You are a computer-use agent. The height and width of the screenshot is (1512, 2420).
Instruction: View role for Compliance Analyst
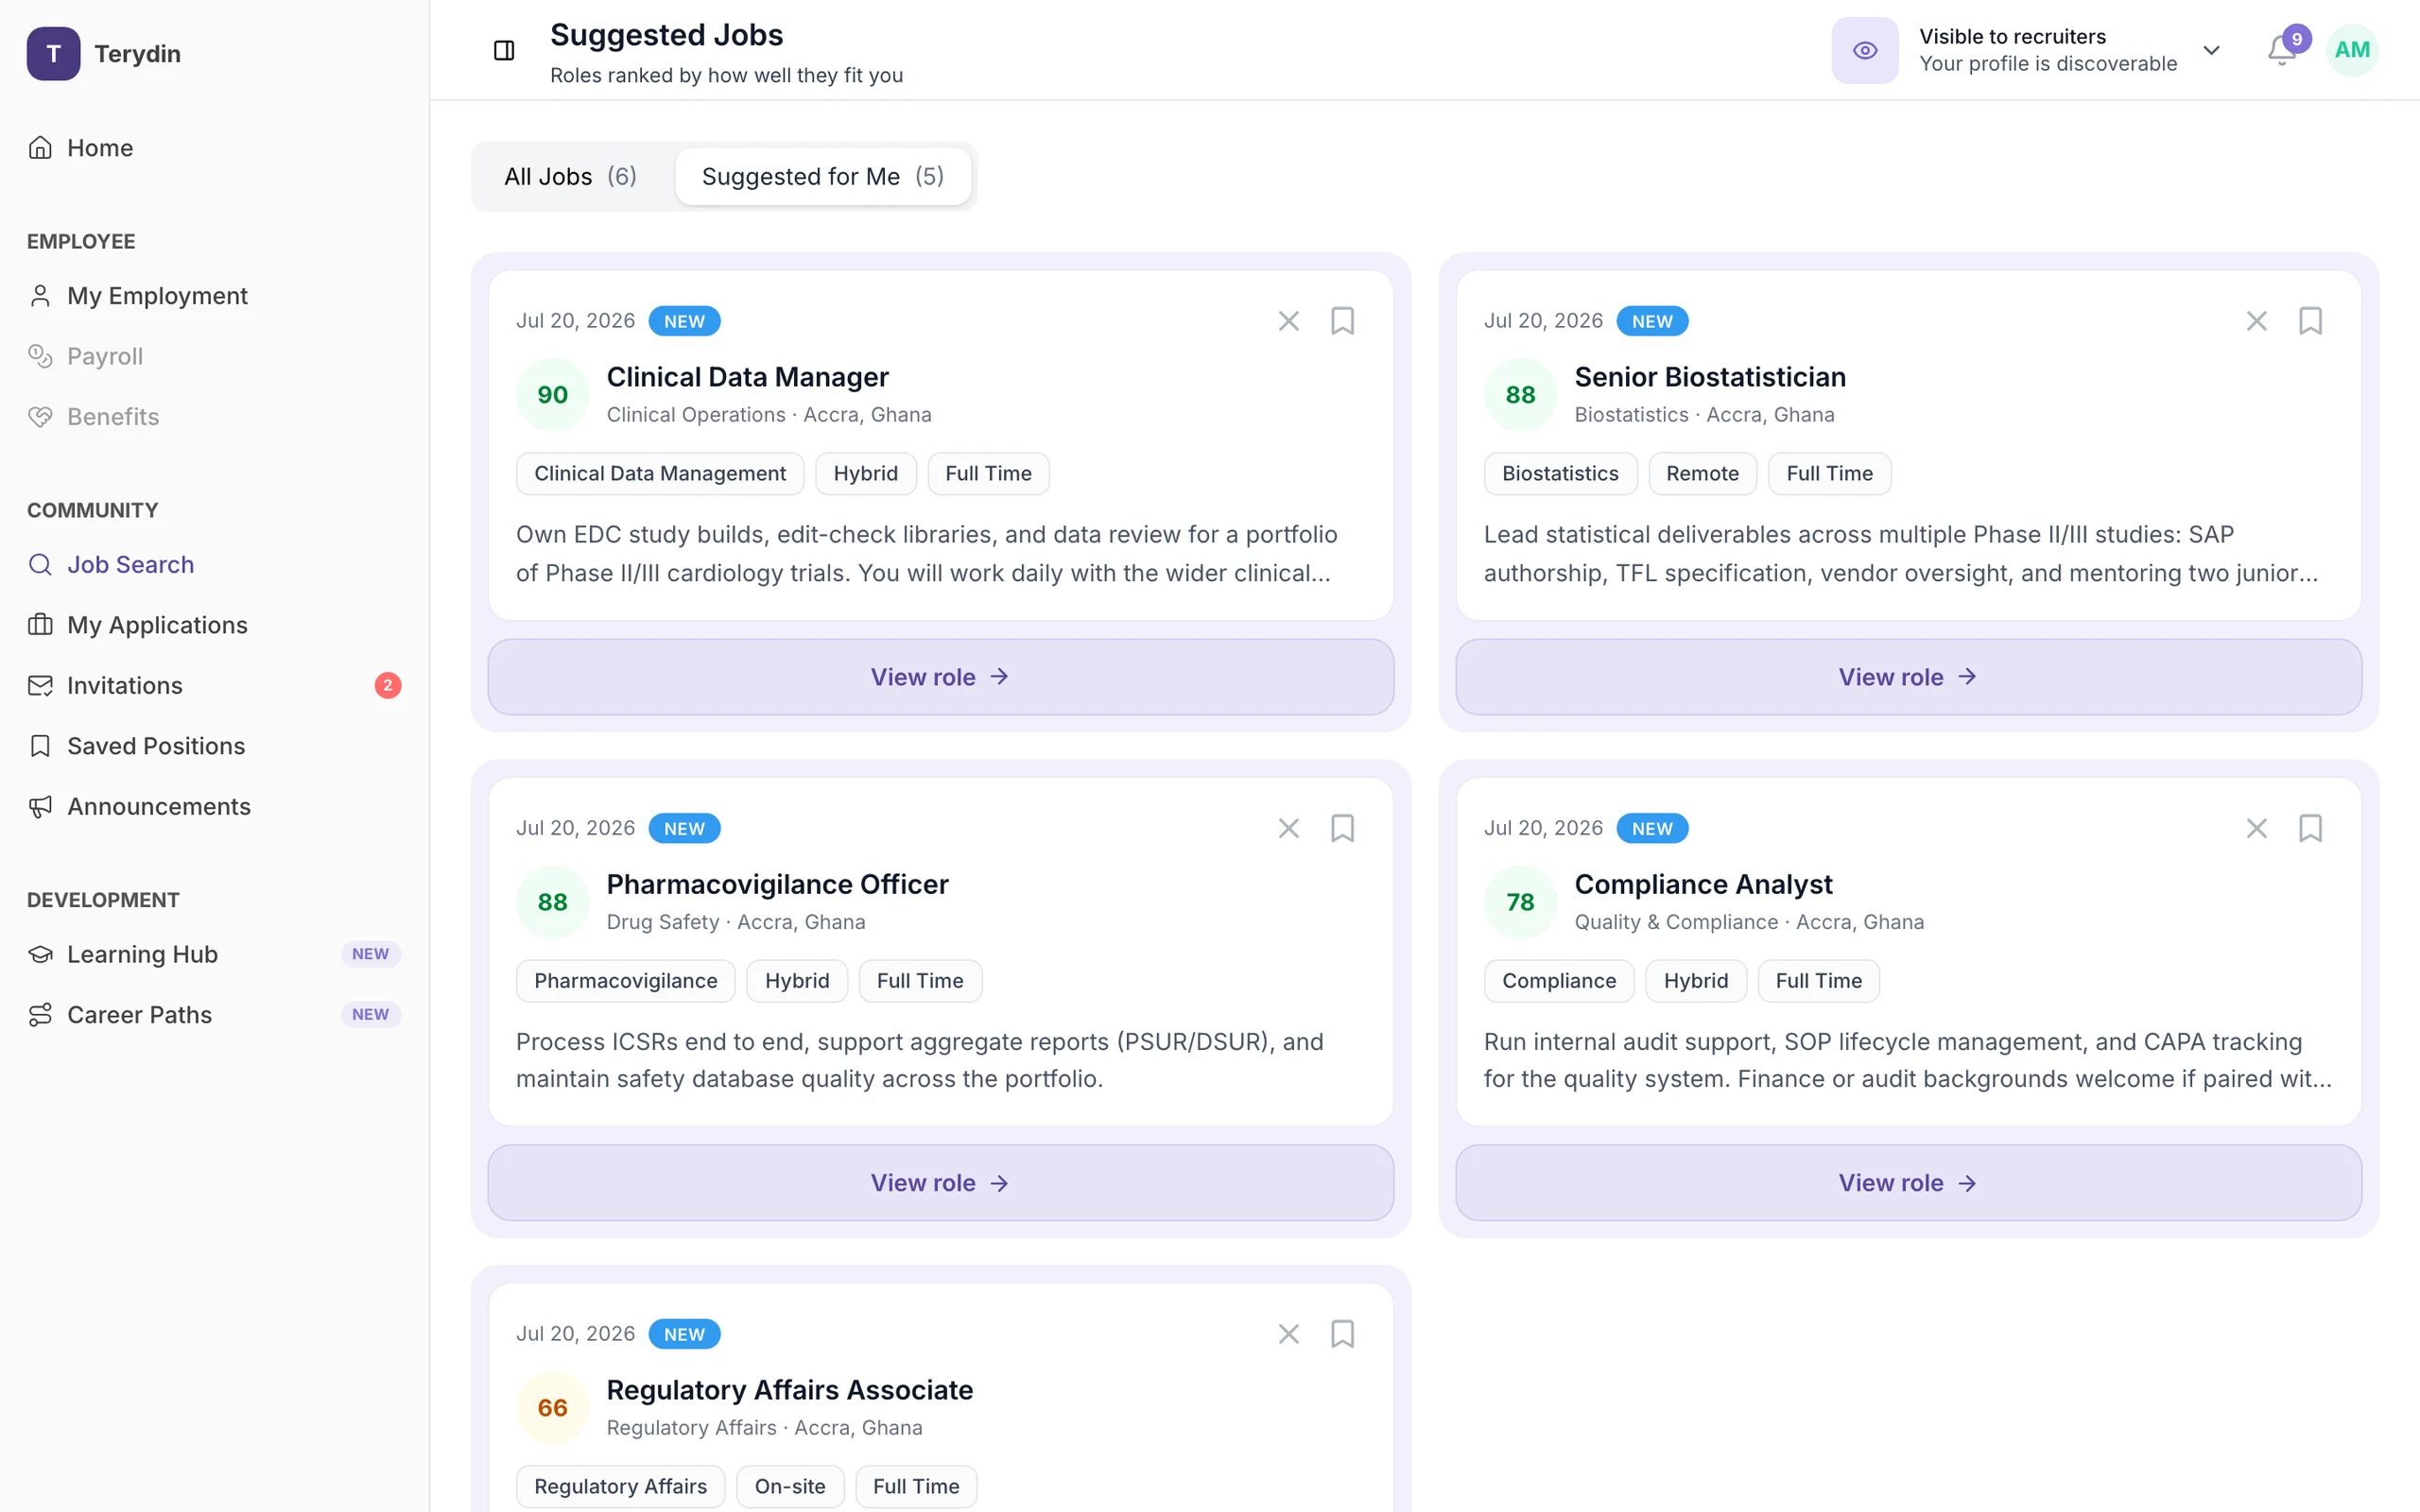(x=1908, y=1183)
